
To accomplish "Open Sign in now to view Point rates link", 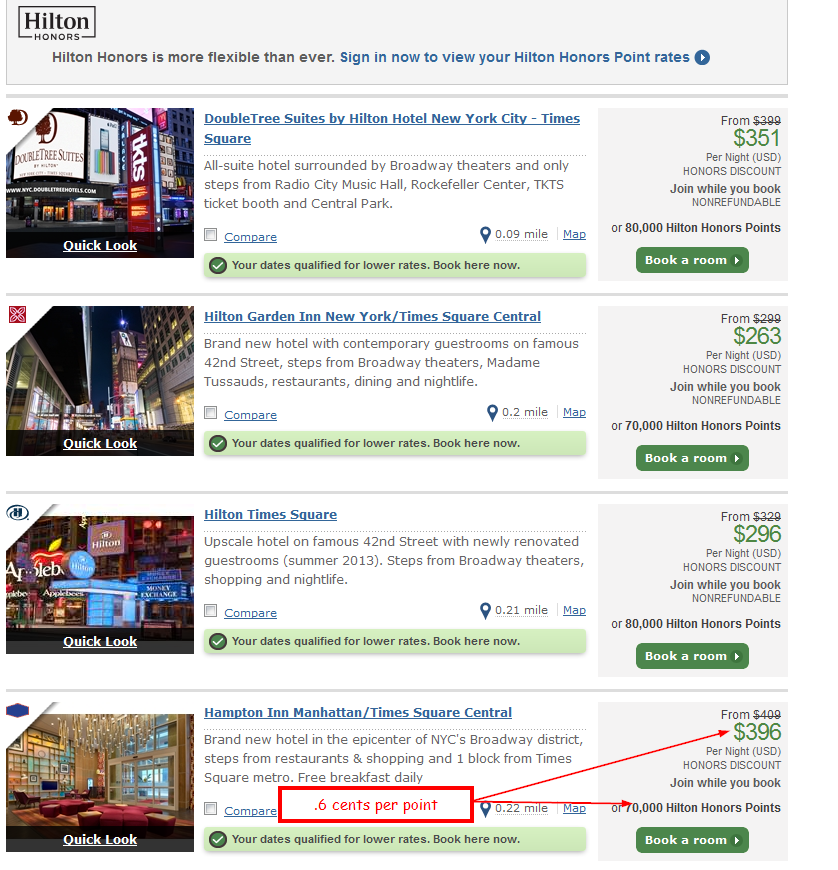I will 514,58.
